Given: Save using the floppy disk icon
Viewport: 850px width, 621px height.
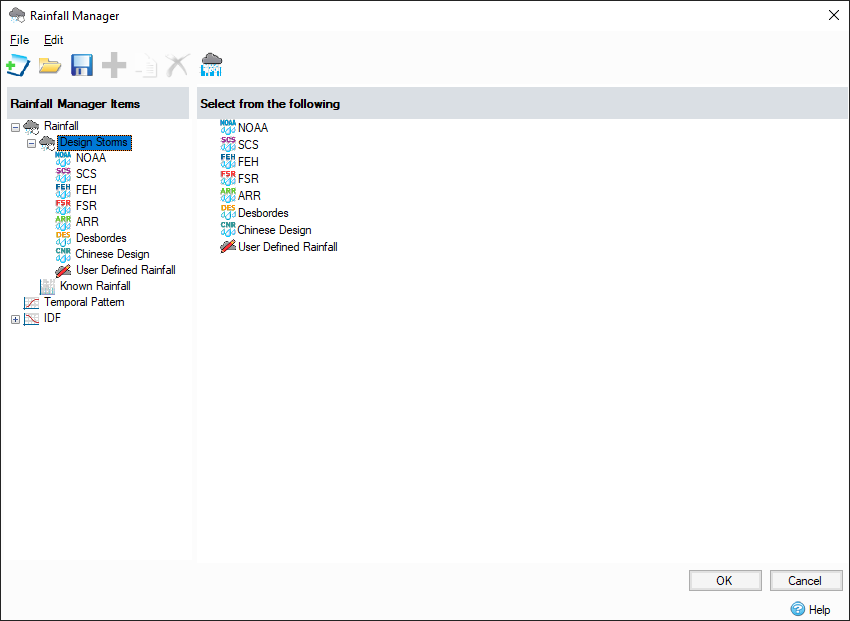Looking at the screenshot, I should [82, 66].
